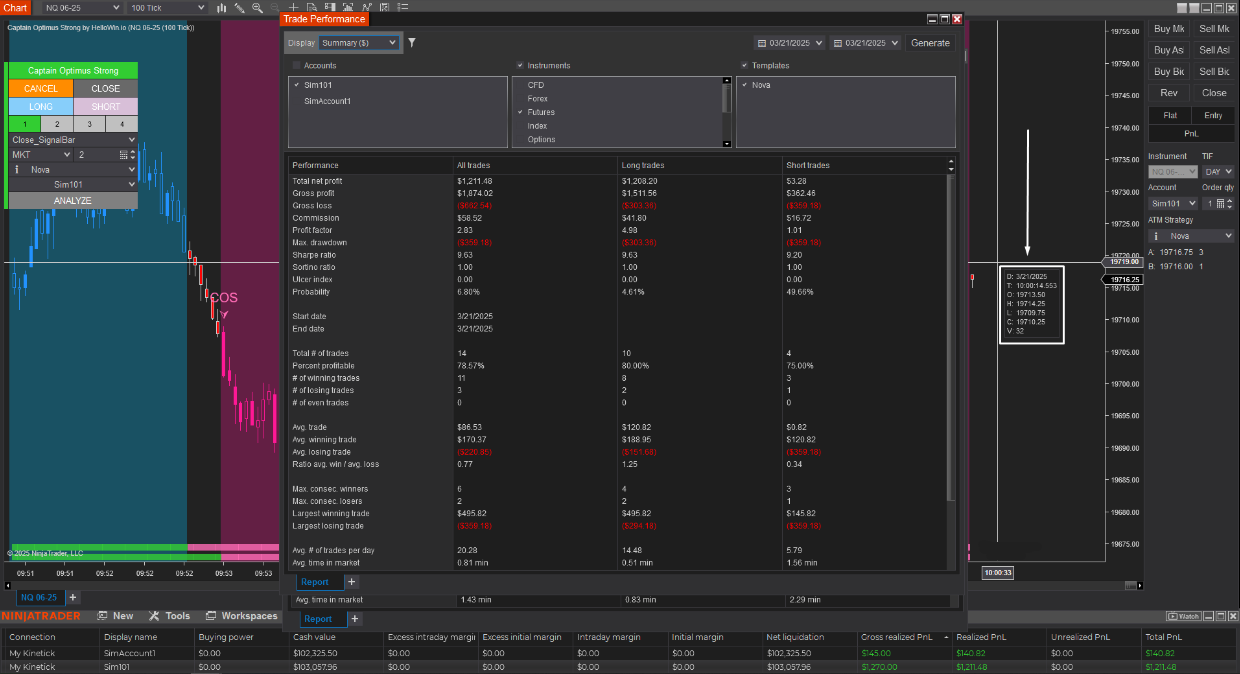Uncheck the Sim101 account

[x=297, y=85]
